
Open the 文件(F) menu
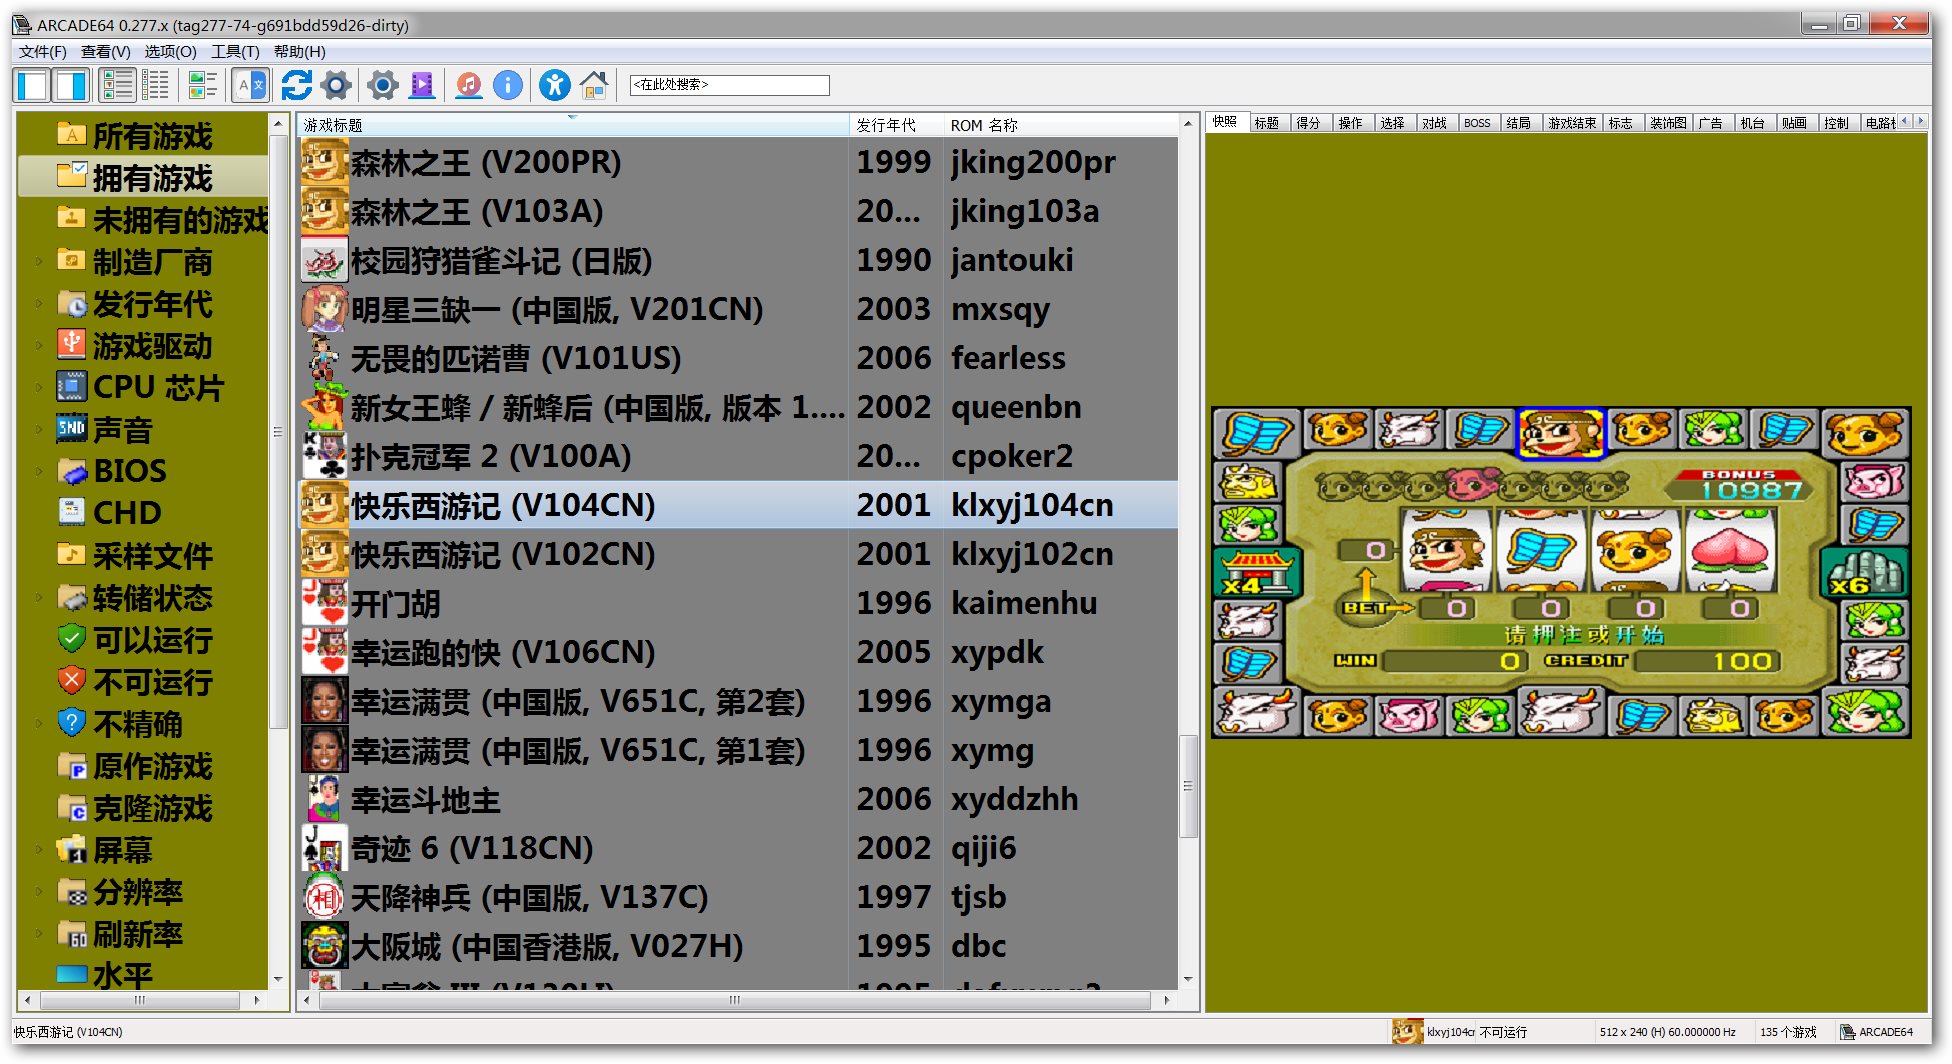[43, 52]
